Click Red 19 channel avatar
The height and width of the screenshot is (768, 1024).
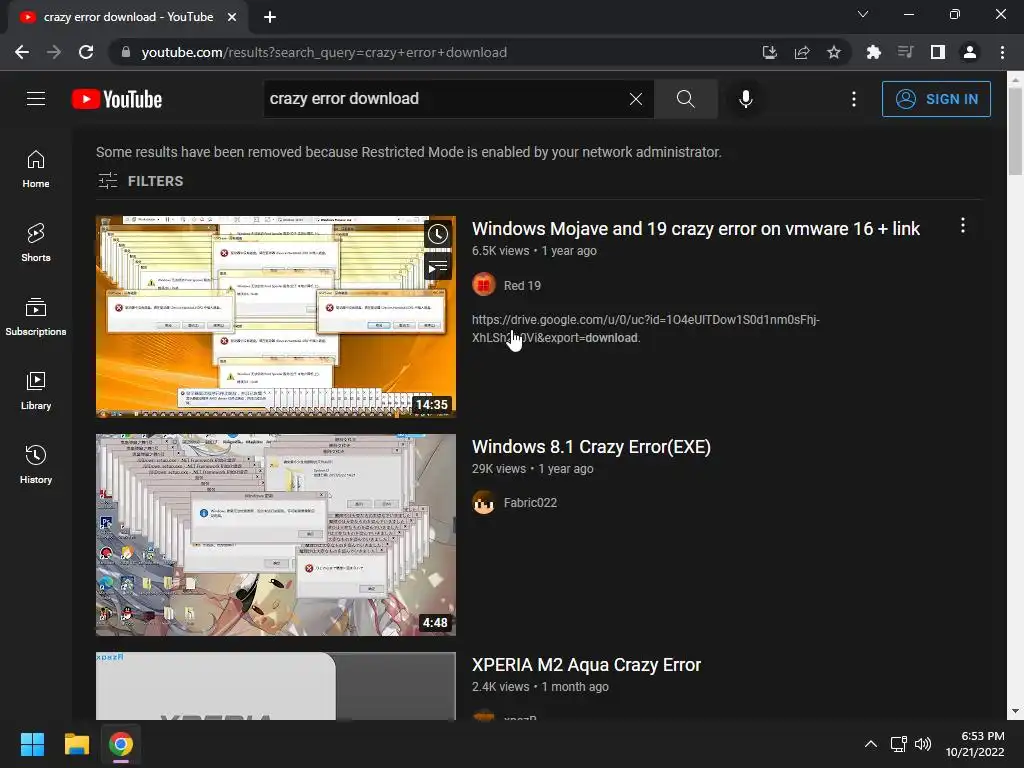pyautogui.click(x=484, y=285)
